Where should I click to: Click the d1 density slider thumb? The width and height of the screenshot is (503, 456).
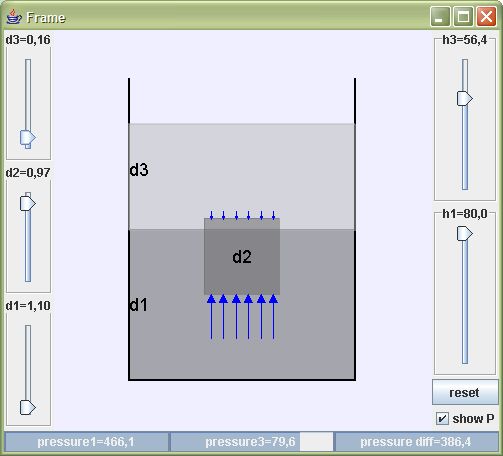coord(28,407)
